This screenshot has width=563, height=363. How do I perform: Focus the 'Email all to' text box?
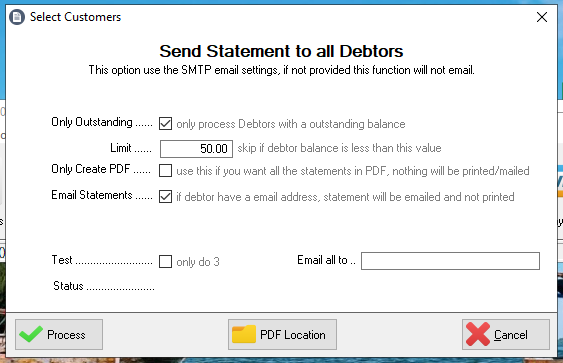(x=450, y=261)
